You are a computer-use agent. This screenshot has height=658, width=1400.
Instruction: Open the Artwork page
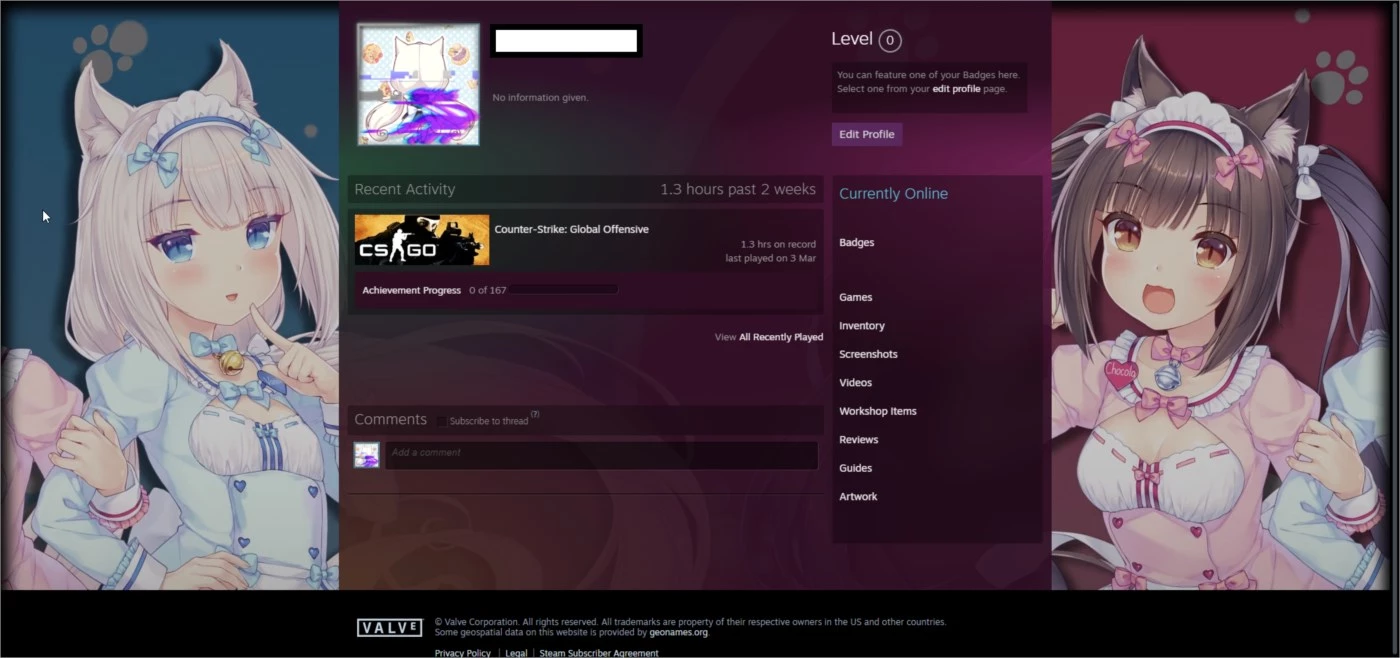point(858,497)
